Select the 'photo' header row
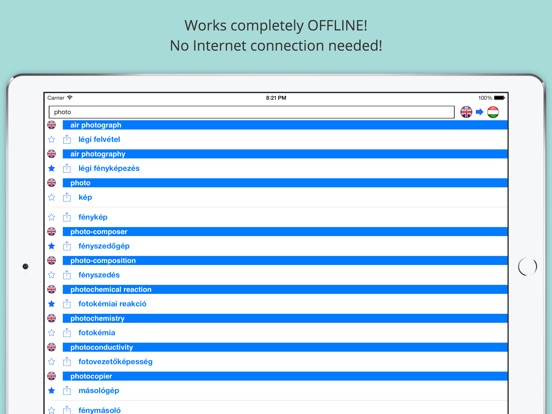Screen dimensions: 552x414 [285, 183]
